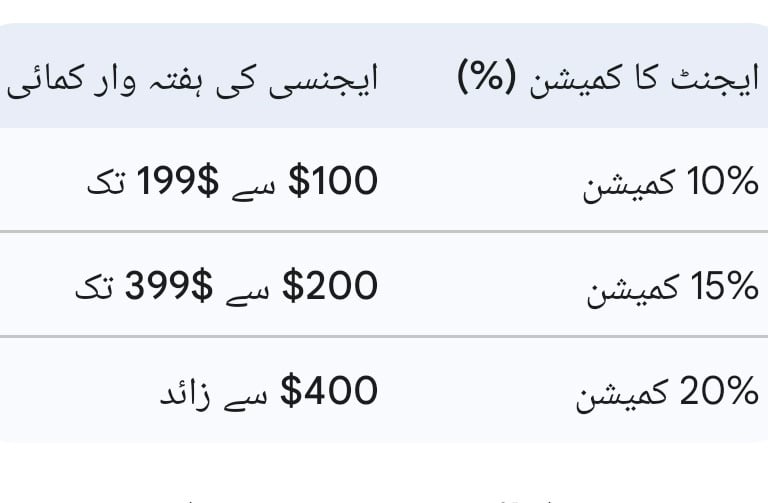Click the '20%' number
The height and width of the screenshot is (503, 768).
click(720, 393)
